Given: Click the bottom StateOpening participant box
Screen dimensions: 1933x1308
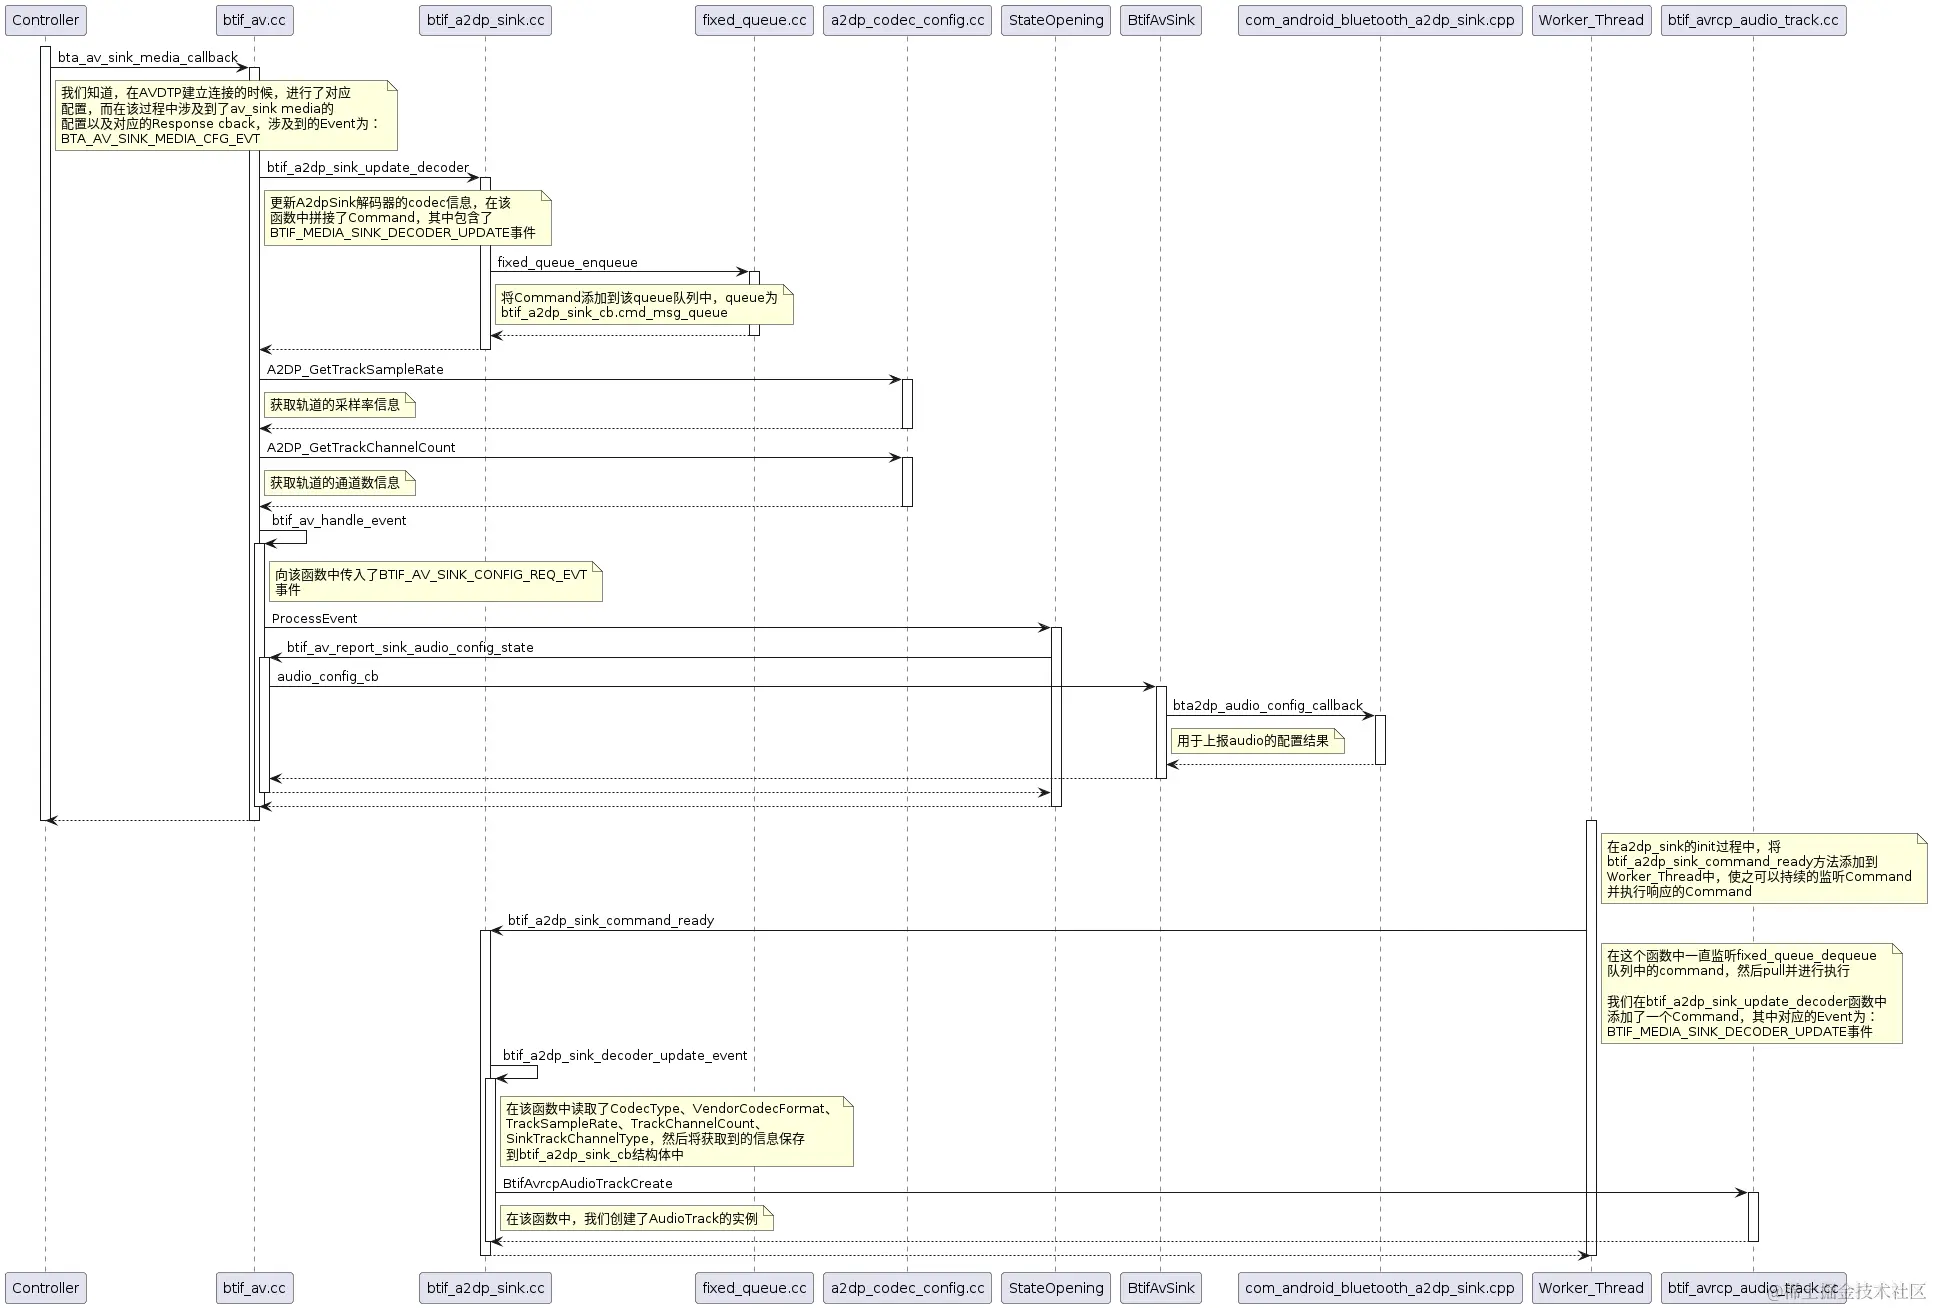Looking at the screenshot, I should point(1055,1288).
